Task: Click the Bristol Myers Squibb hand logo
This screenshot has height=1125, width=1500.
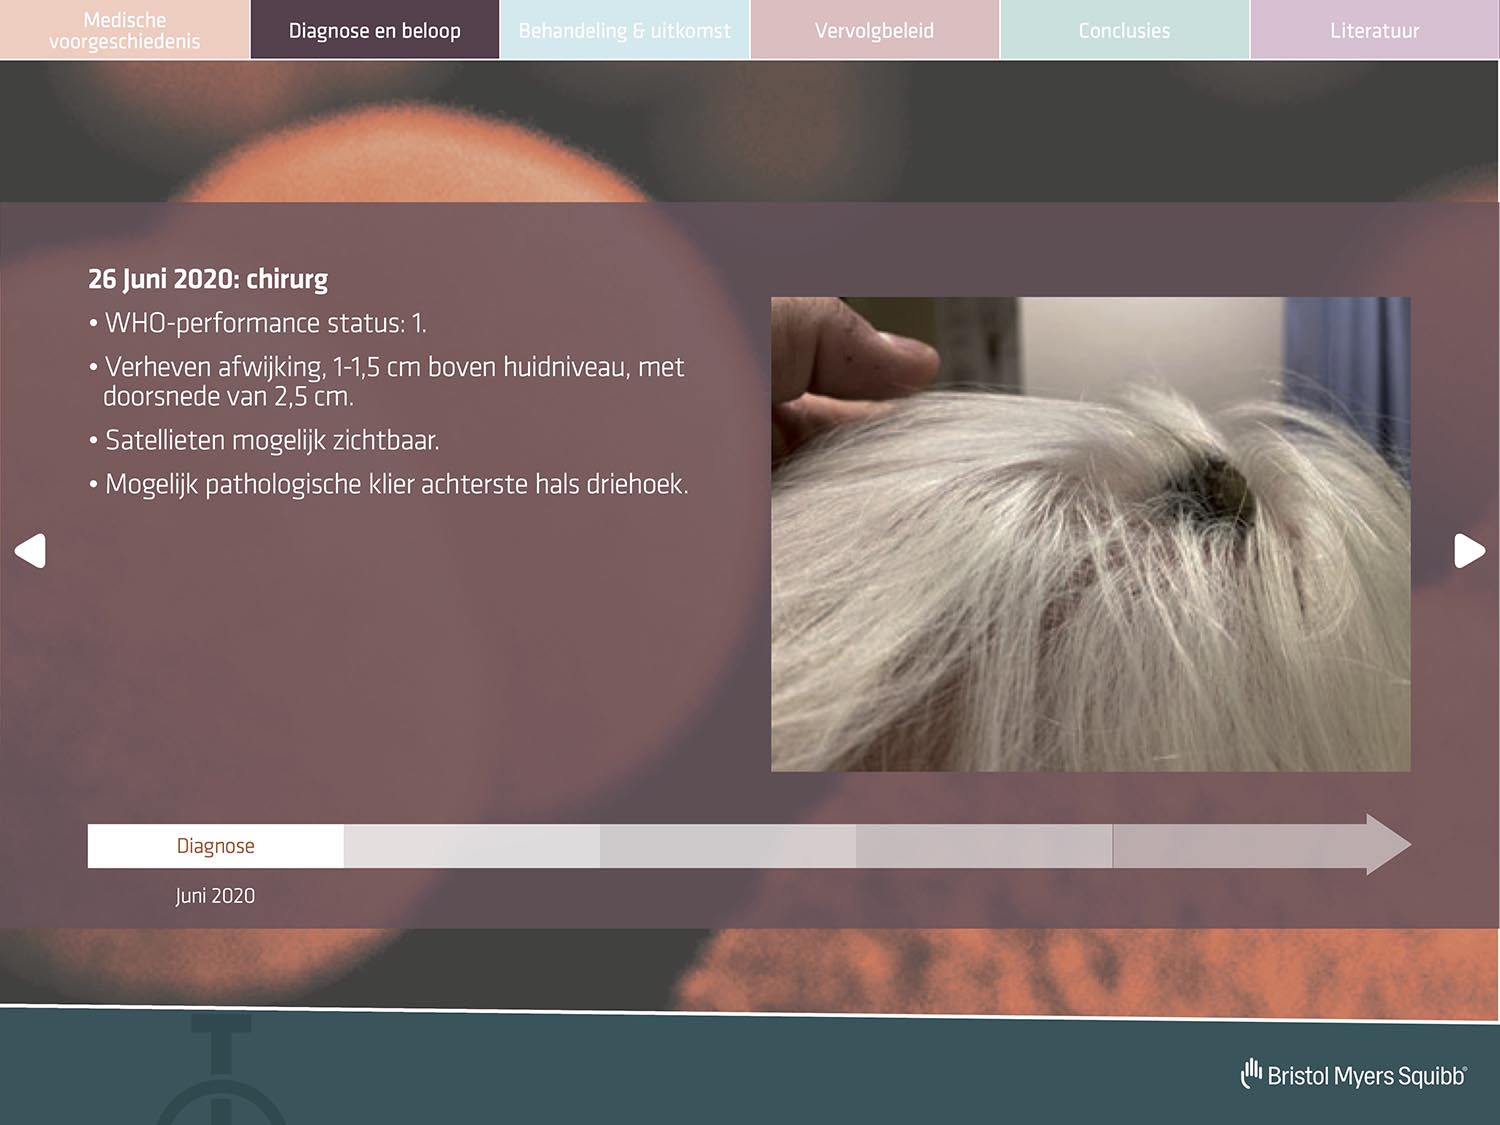Action: tap(1251, 1073)
